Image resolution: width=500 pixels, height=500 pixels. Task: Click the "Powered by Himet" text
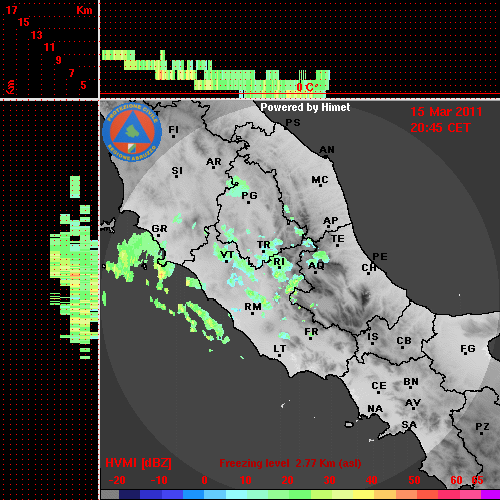pyautogui.click(x=305, y=107)
